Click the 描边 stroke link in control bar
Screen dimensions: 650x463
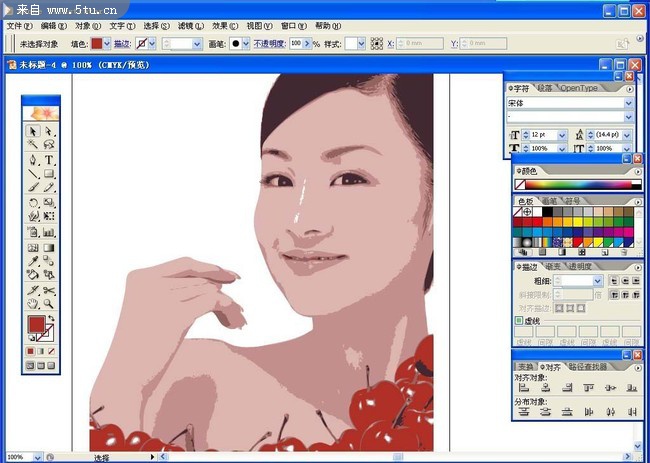point(122,44)
